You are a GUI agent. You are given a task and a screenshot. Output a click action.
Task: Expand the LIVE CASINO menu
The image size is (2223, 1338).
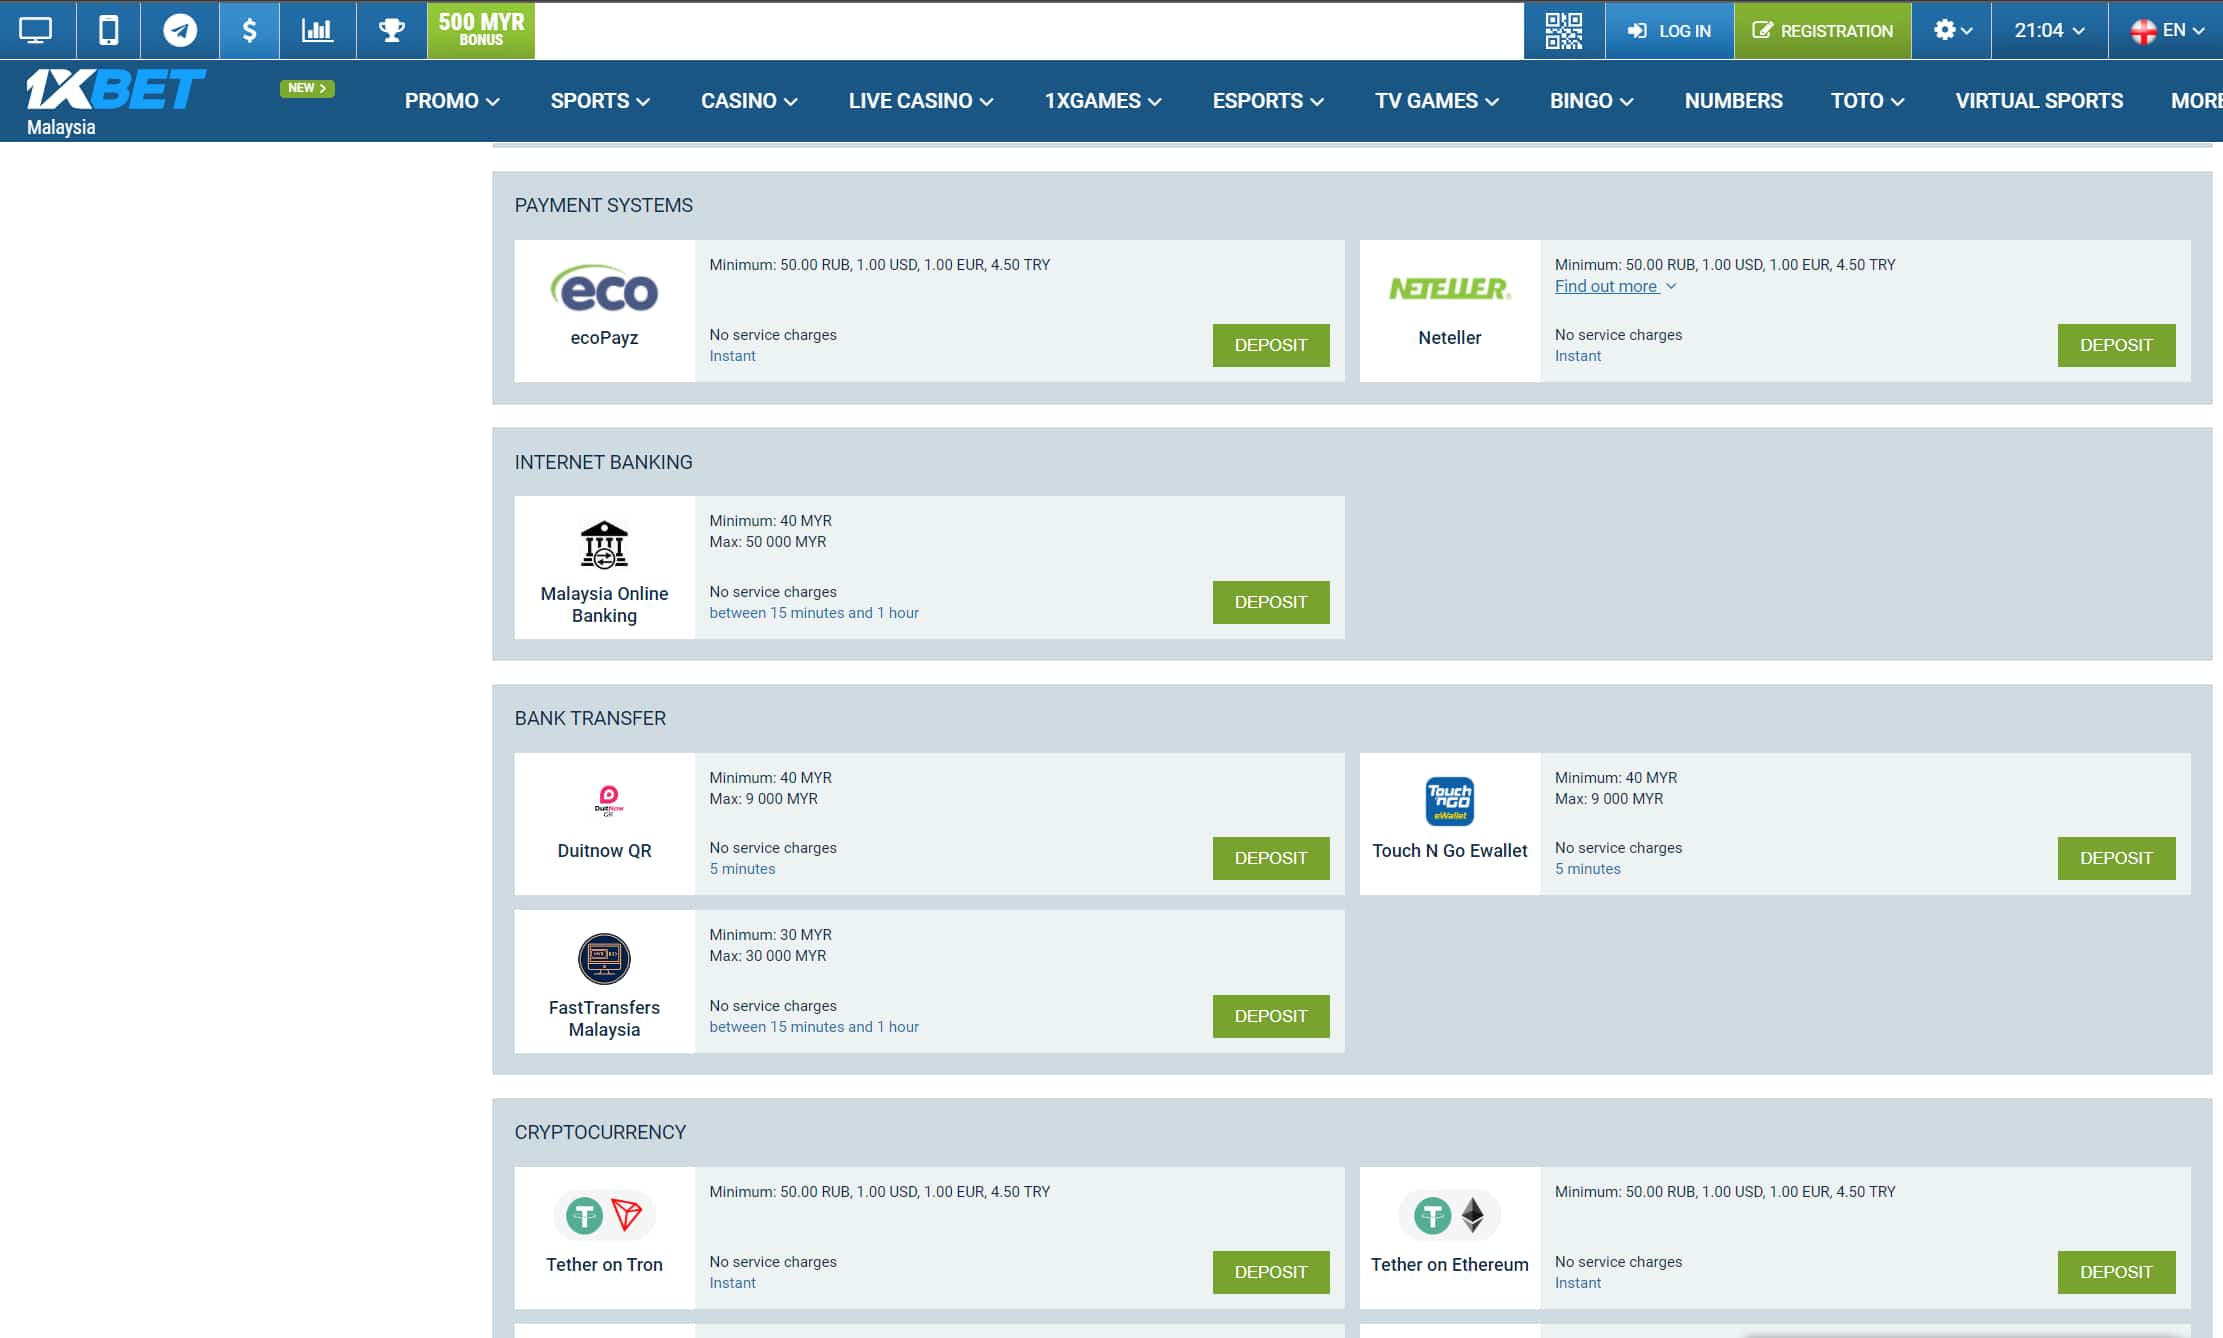tap(921, 101)
